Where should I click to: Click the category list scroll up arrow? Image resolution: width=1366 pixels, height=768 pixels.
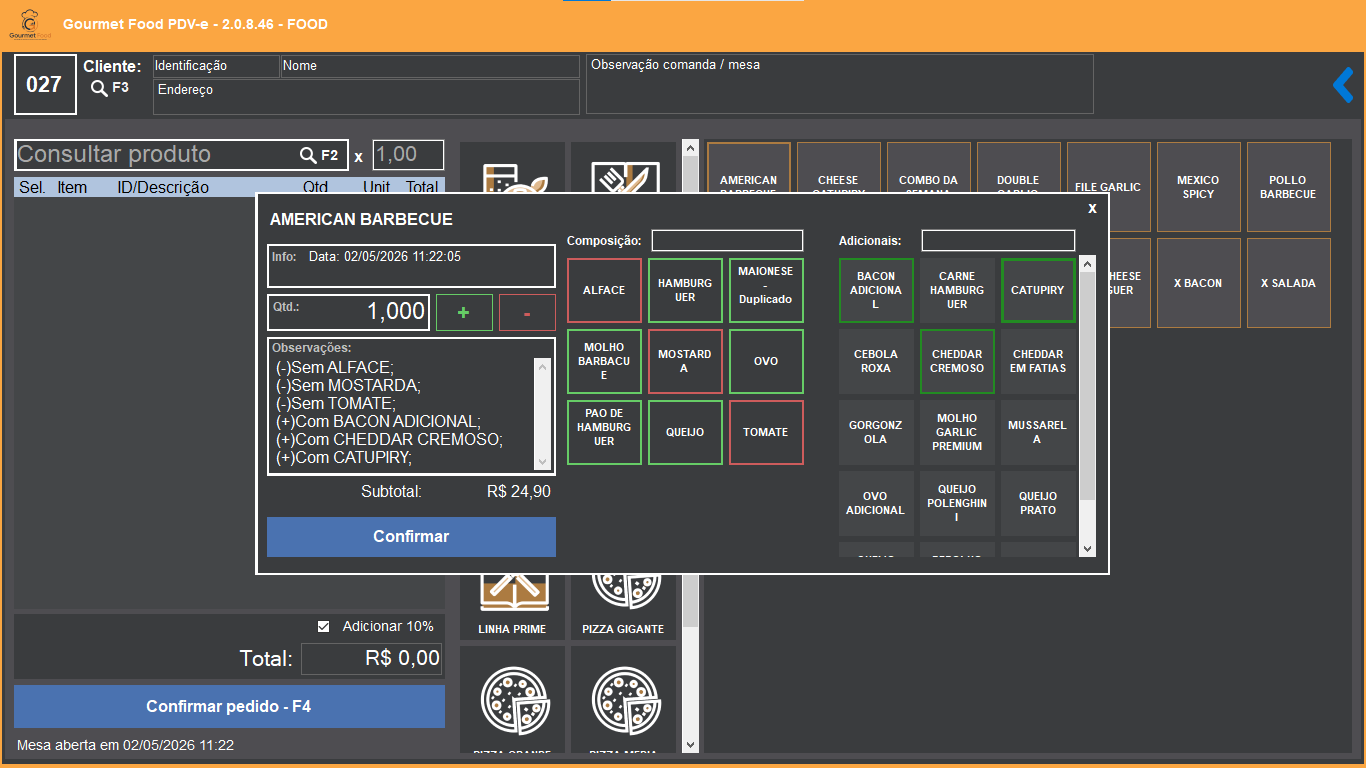point(690,147)
